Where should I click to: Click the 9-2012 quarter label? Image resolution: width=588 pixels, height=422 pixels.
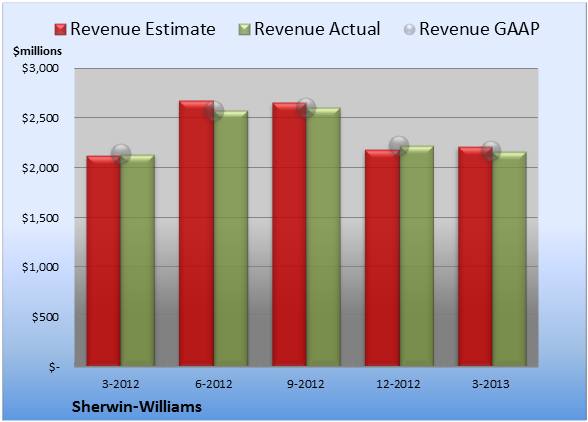(x=306, y=384)
